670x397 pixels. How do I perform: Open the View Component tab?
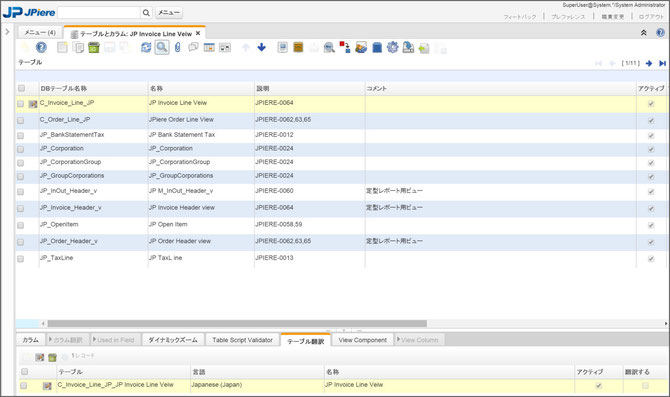362,340
